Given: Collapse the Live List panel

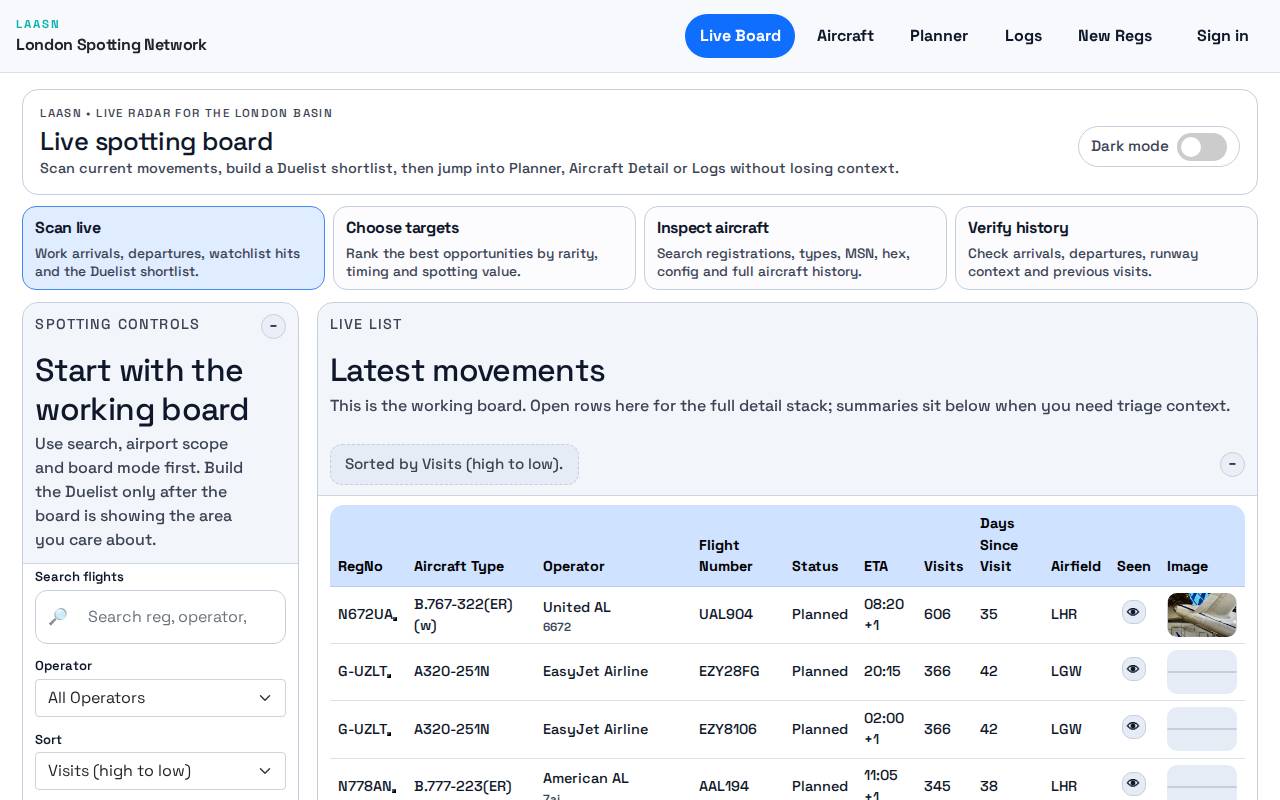Looking at the screenshot, I should pyautogui.click(x=1232, y=464).
